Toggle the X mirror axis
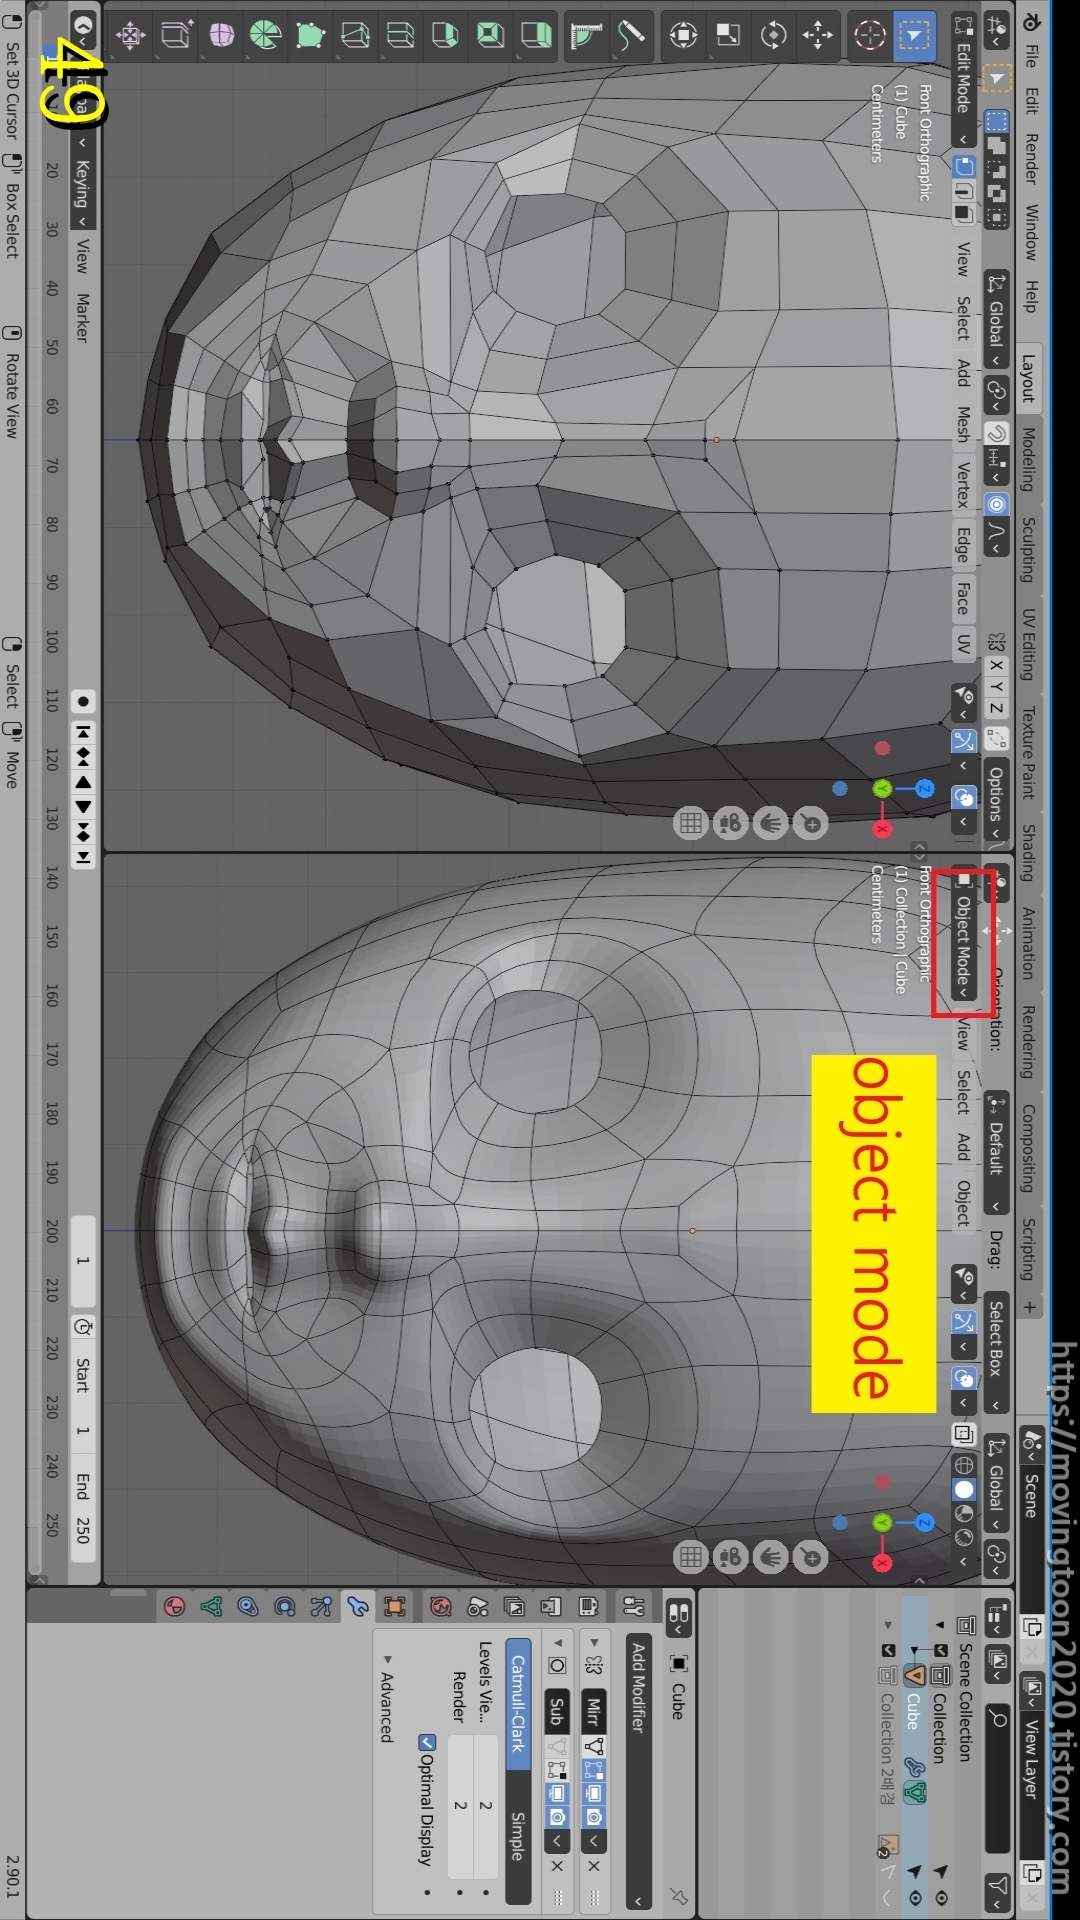 pos(996,665)
